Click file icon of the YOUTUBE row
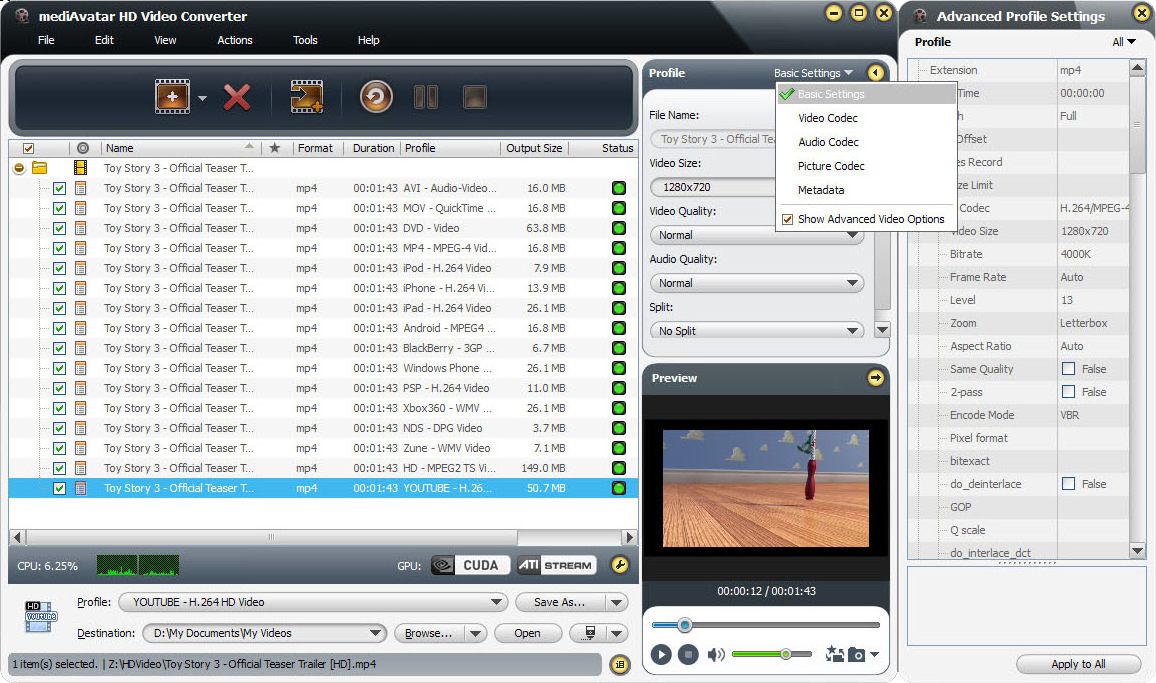1156x683 pixels. pos(80,488)
